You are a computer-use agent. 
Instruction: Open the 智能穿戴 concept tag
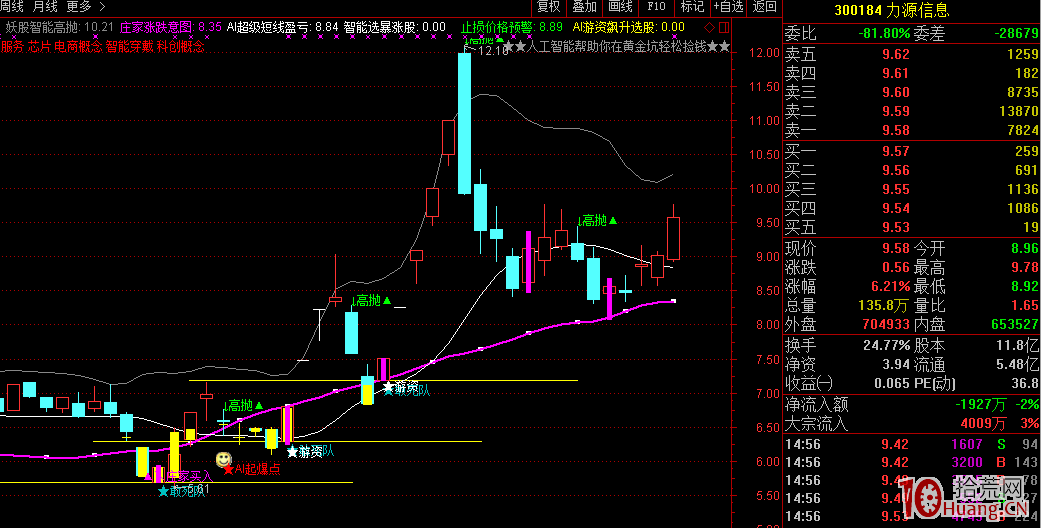[x=129, y=46]
